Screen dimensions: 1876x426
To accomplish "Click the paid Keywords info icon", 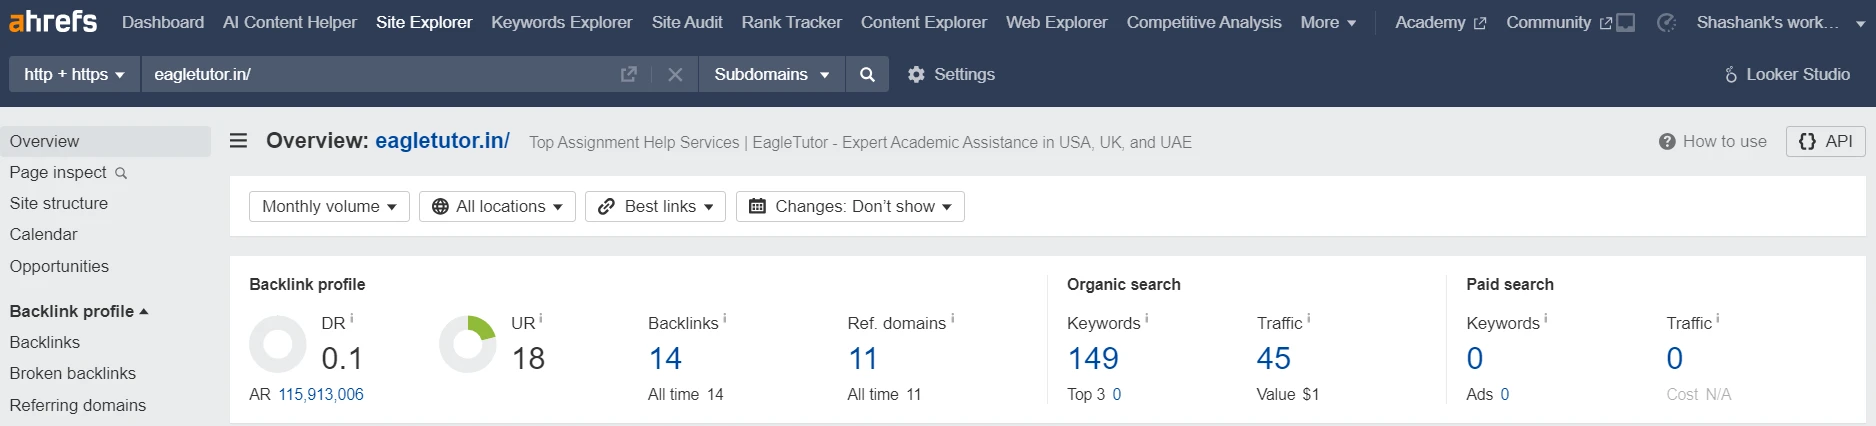I will (1546, 318).
